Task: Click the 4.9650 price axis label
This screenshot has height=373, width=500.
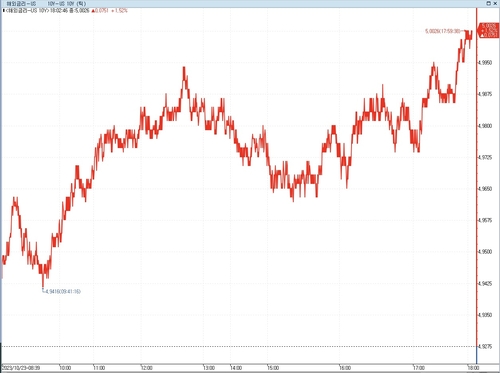Action: 485,189
